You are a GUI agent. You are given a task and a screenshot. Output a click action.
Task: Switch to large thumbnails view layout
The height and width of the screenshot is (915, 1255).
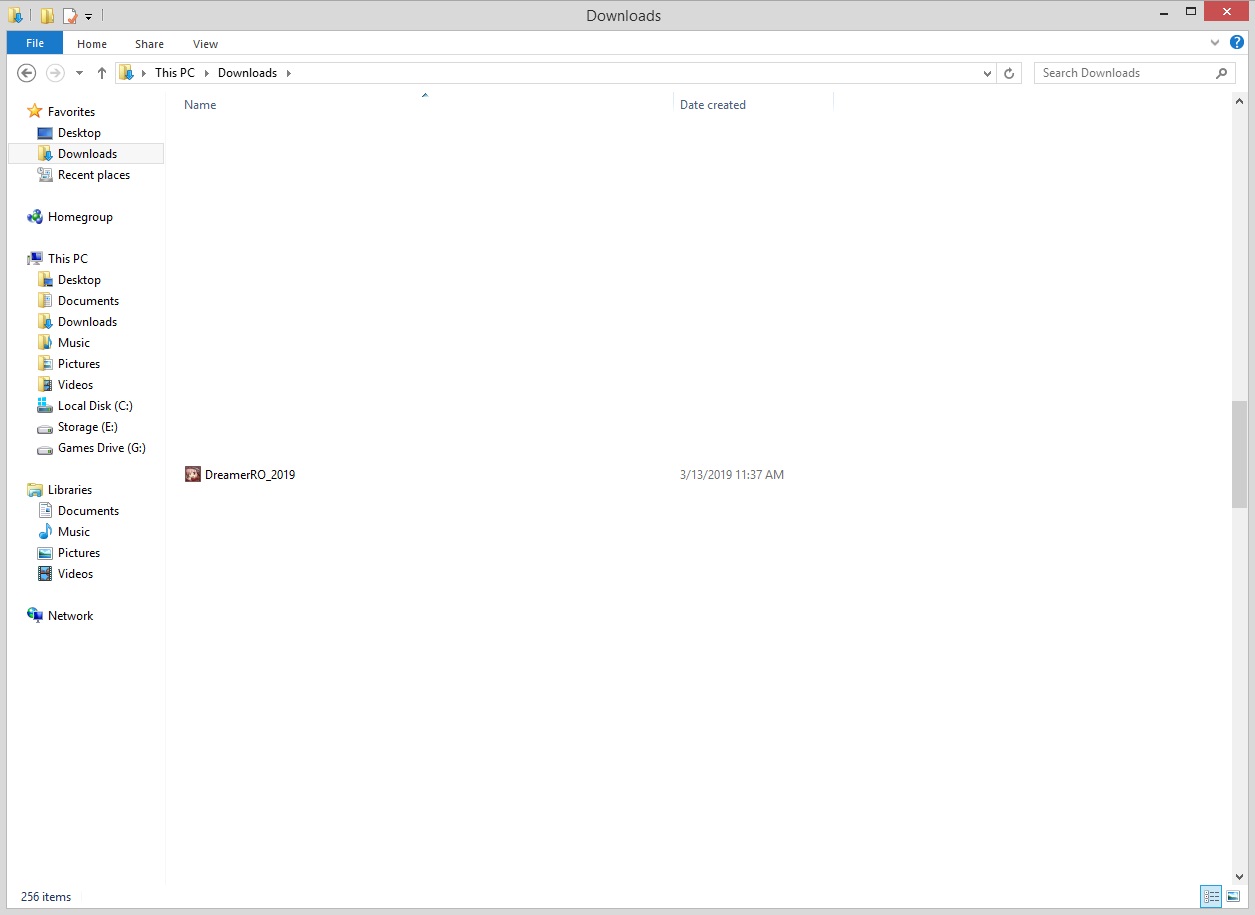(x=1233, y=896)
